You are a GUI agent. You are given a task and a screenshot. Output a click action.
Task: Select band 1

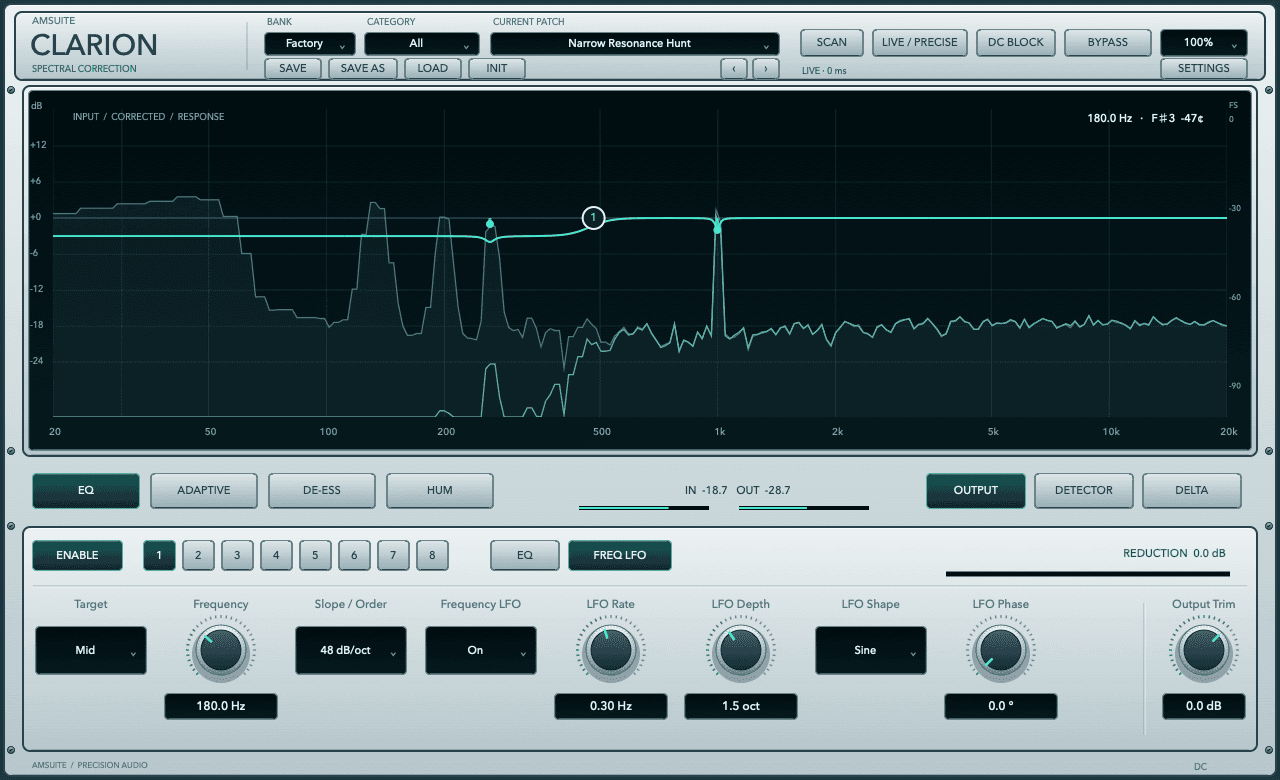coord(159,555)
